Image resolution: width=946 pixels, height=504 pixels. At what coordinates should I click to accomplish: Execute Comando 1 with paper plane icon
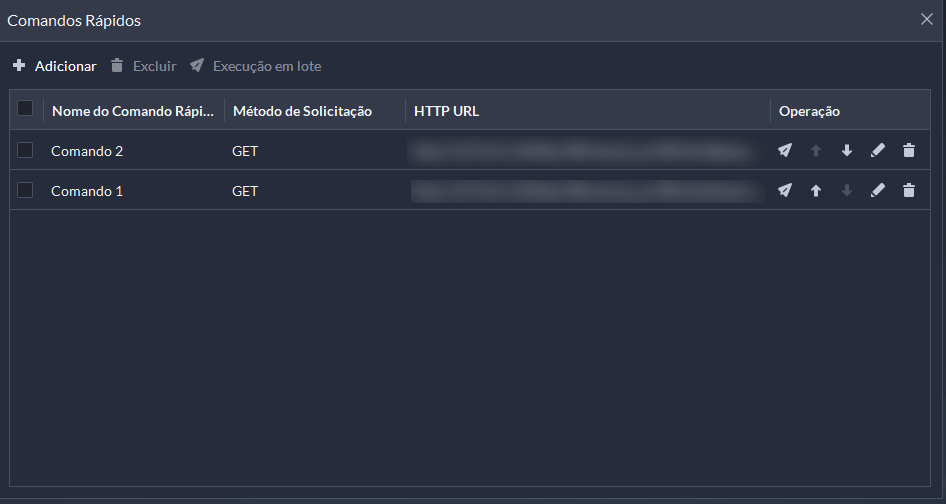pyautogui.click(x=784, y=191)
